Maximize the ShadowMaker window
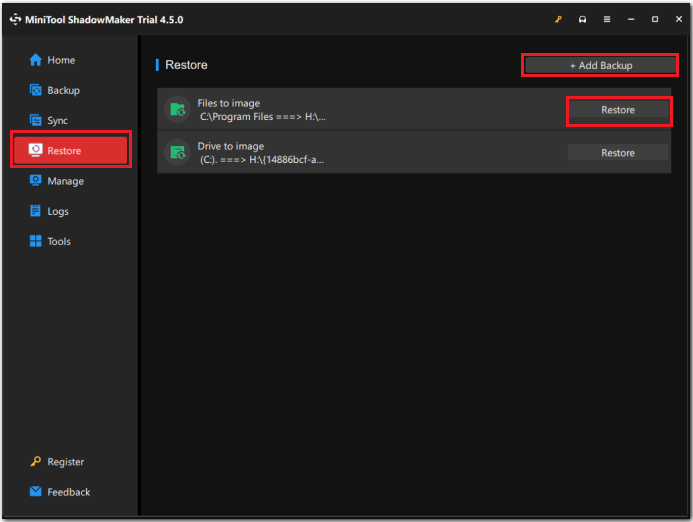Viewport: 693px width, 522px height. [x=655, y=19]
